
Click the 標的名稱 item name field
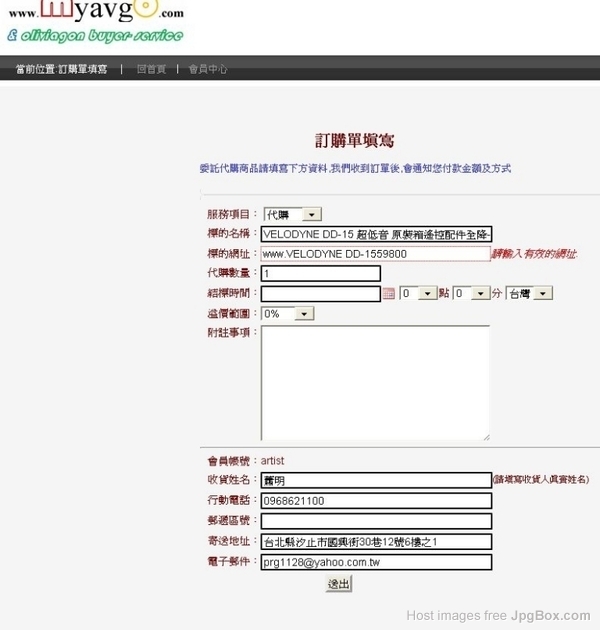pos(376,234)
